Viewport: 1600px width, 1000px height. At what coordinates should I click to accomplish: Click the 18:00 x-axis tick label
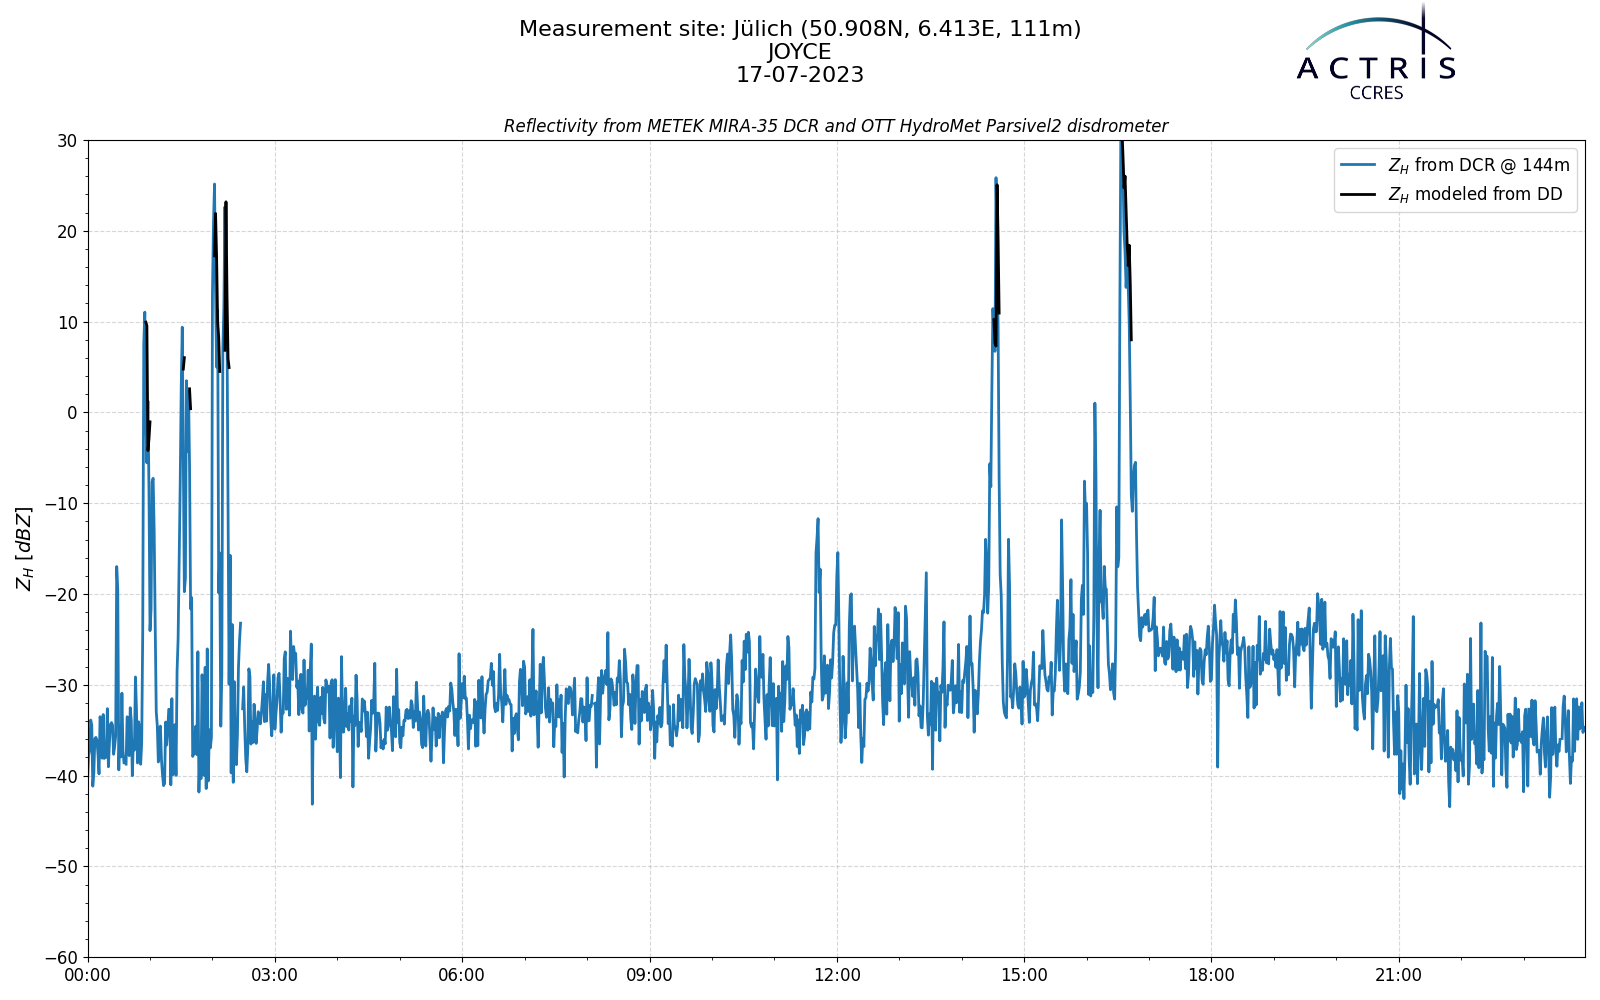(x=1211, y=975)
